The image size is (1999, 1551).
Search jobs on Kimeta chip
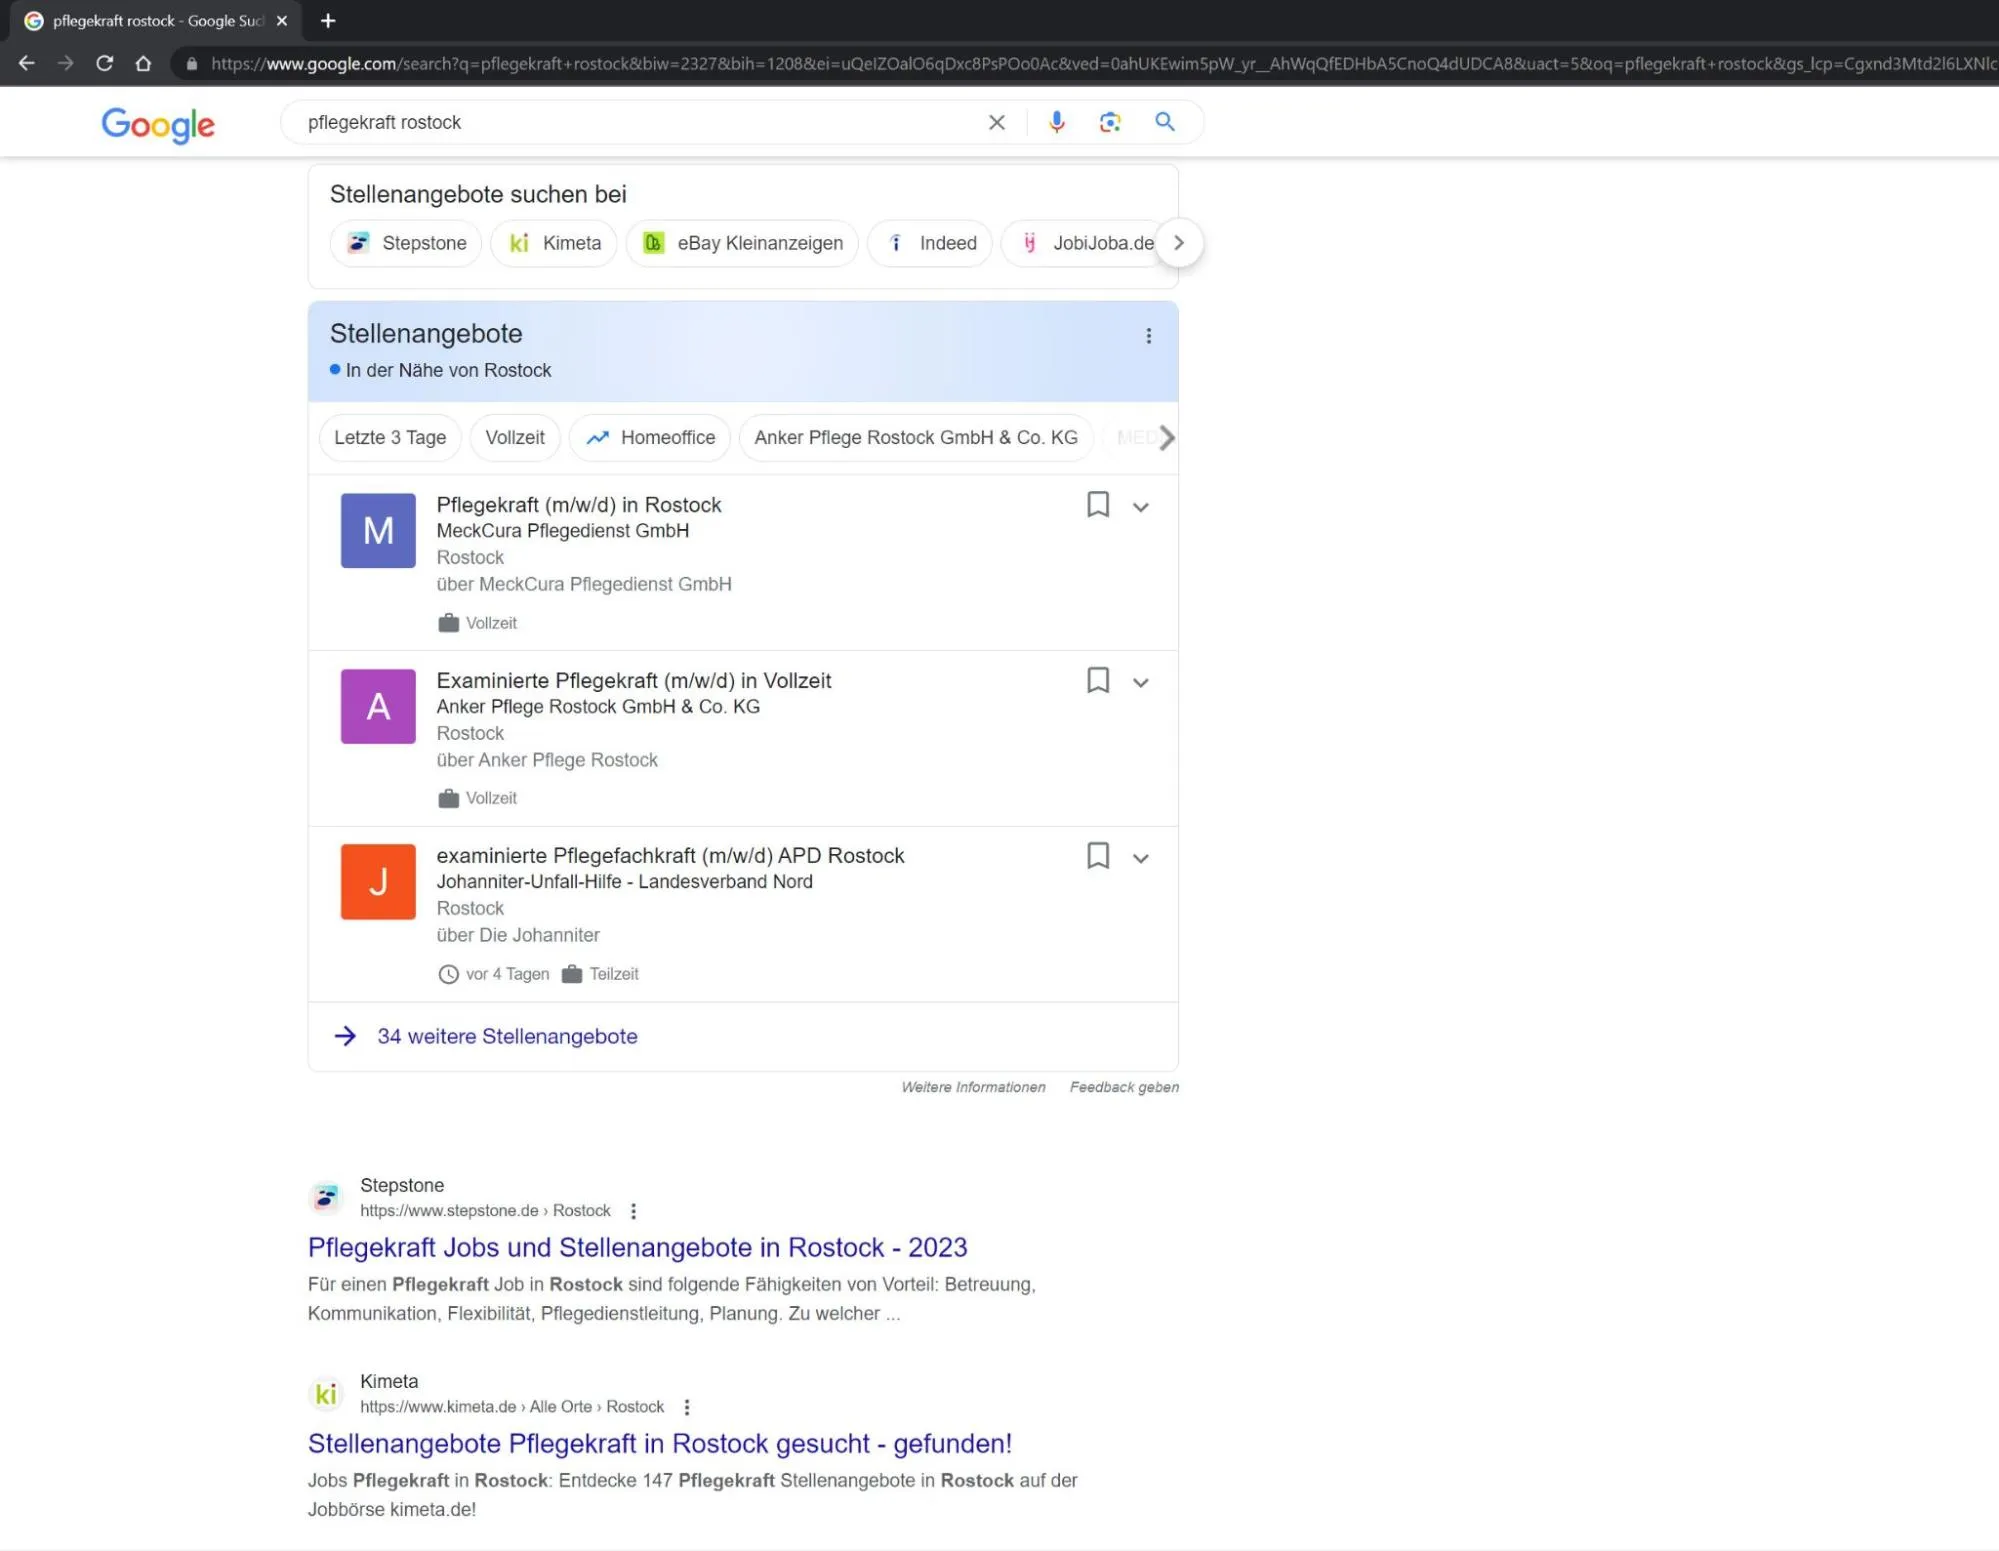coord(554,243)
